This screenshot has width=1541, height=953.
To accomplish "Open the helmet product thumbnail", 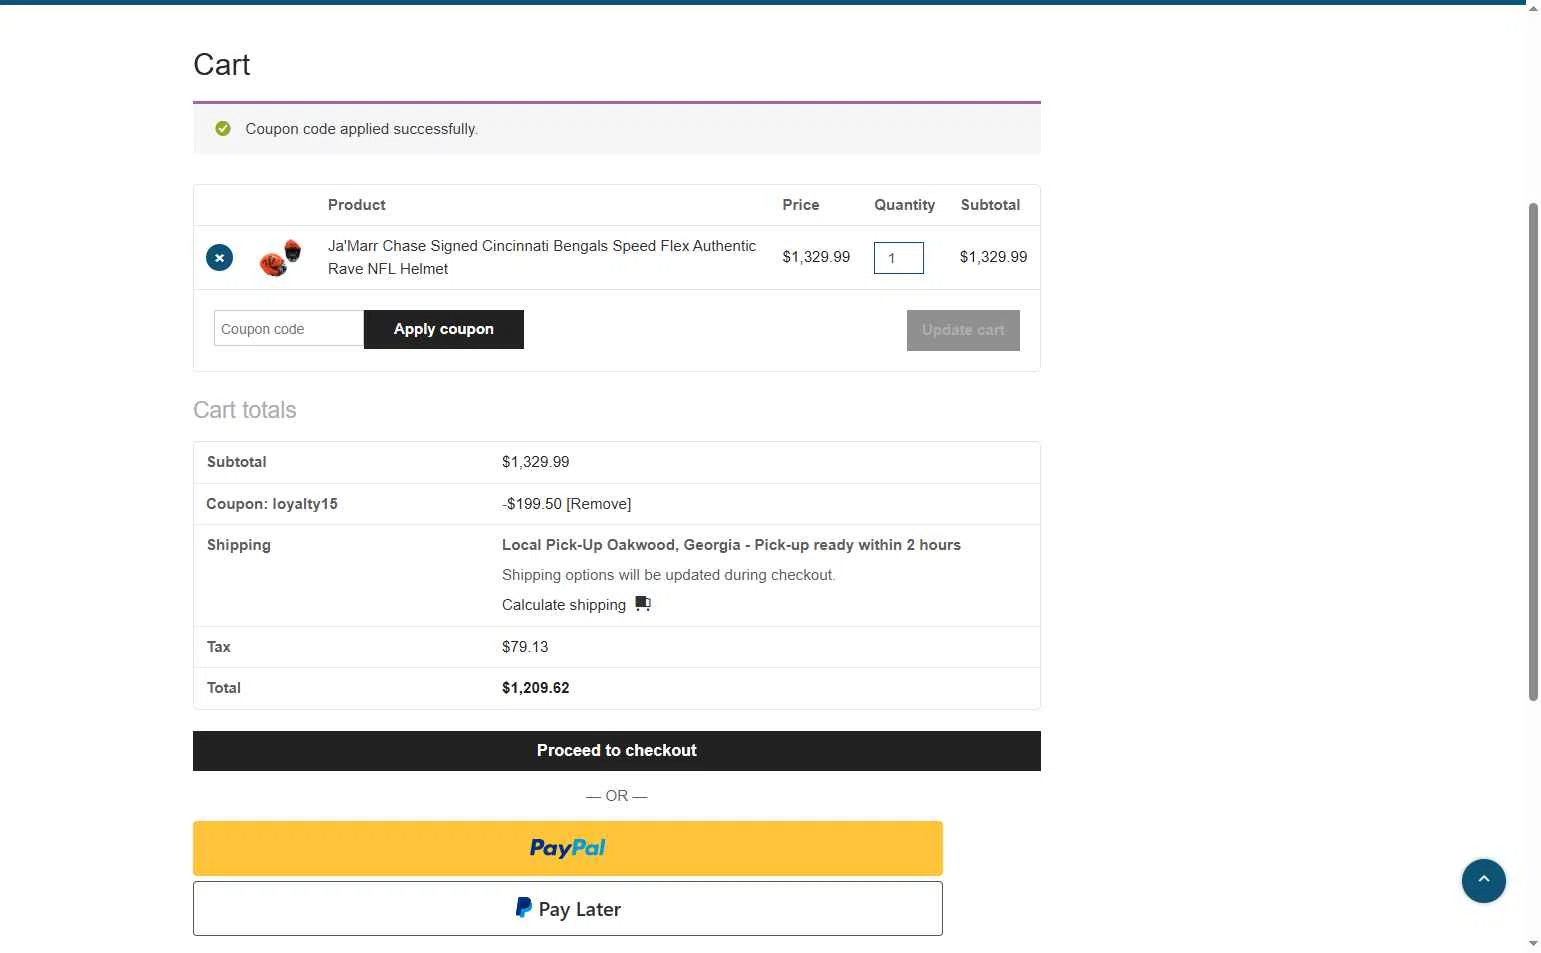I will point(280,258).
